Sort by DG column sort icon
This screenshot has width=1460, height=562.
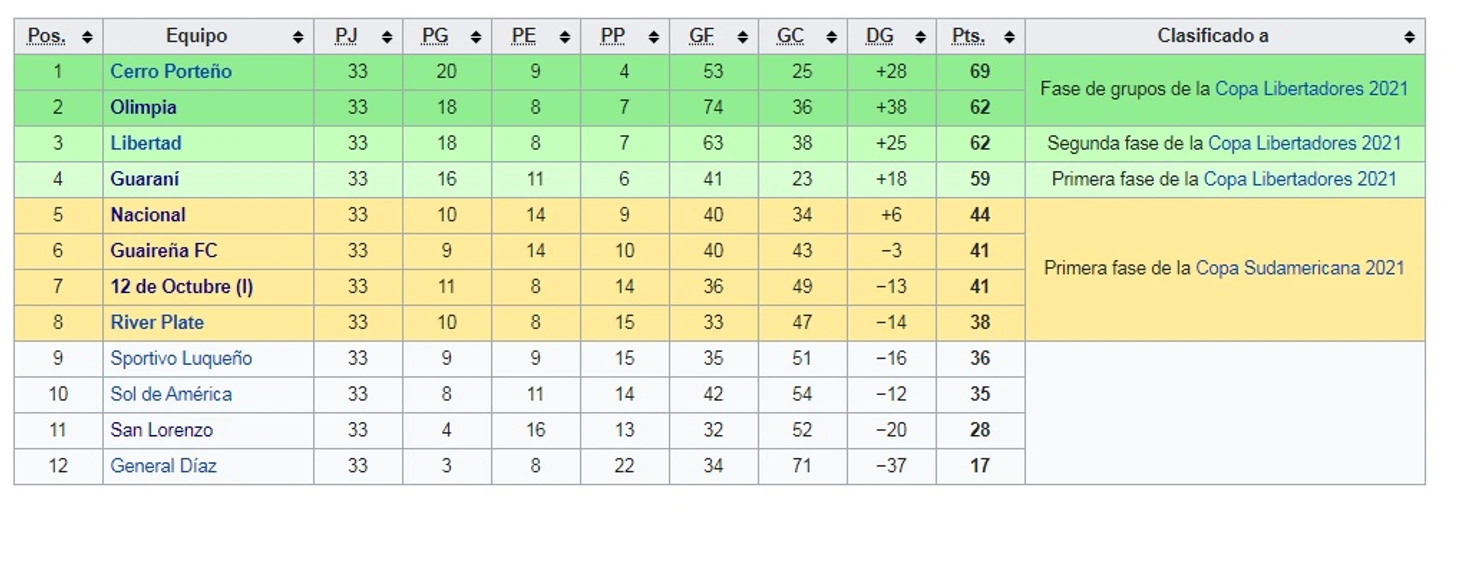coord(921,37)
